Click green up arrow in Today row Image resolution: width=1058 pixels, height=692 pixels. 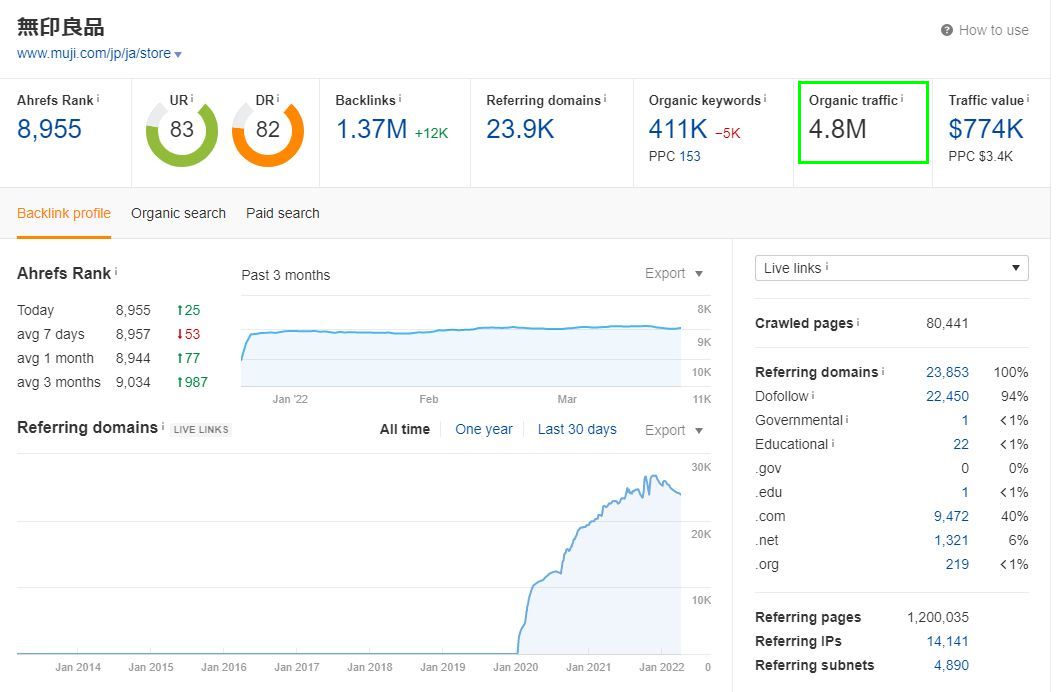click(x=180, y=310)
